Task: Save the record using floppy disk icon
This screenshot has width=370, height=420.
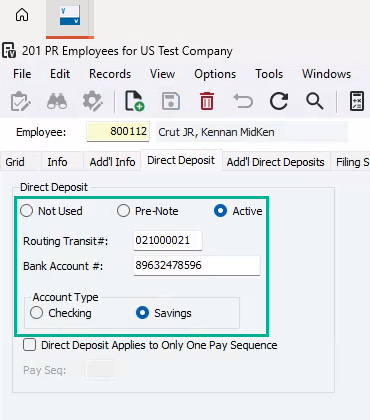Action: click(171, 101)
